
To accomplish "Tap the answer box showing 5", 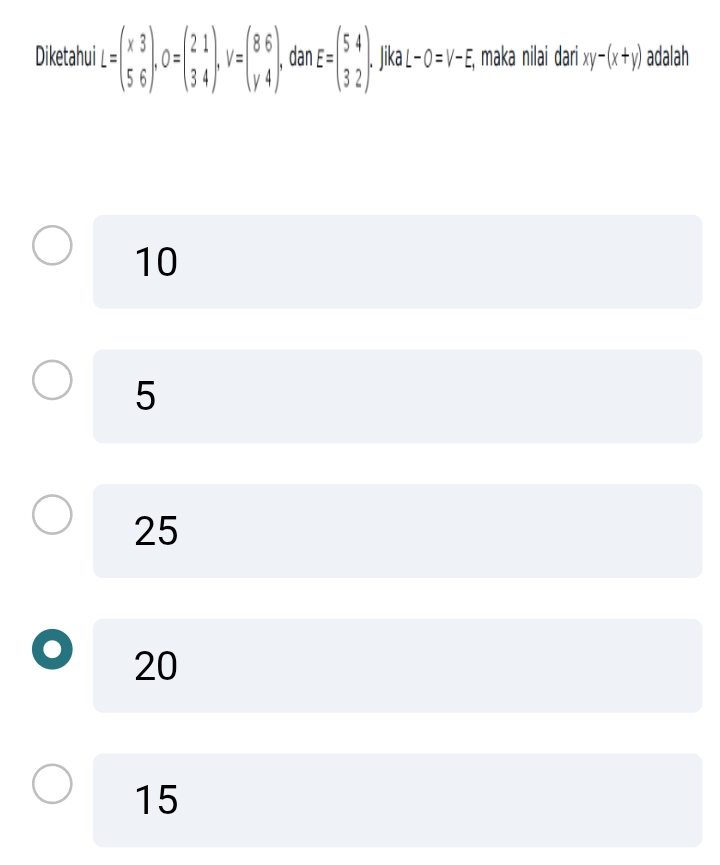I will pyautogui.click(x=397, y=396).
